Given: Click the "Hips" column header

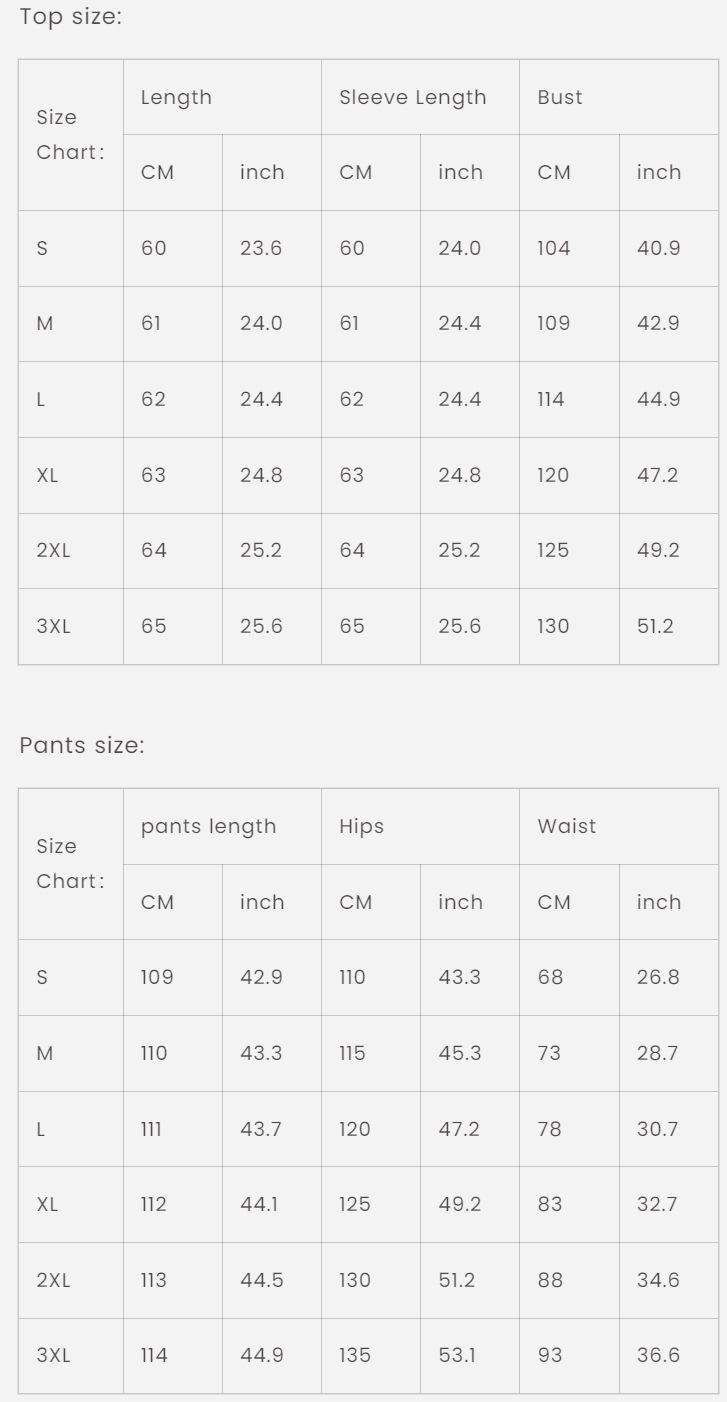Looking at the screenshot, I should point(361,827).
